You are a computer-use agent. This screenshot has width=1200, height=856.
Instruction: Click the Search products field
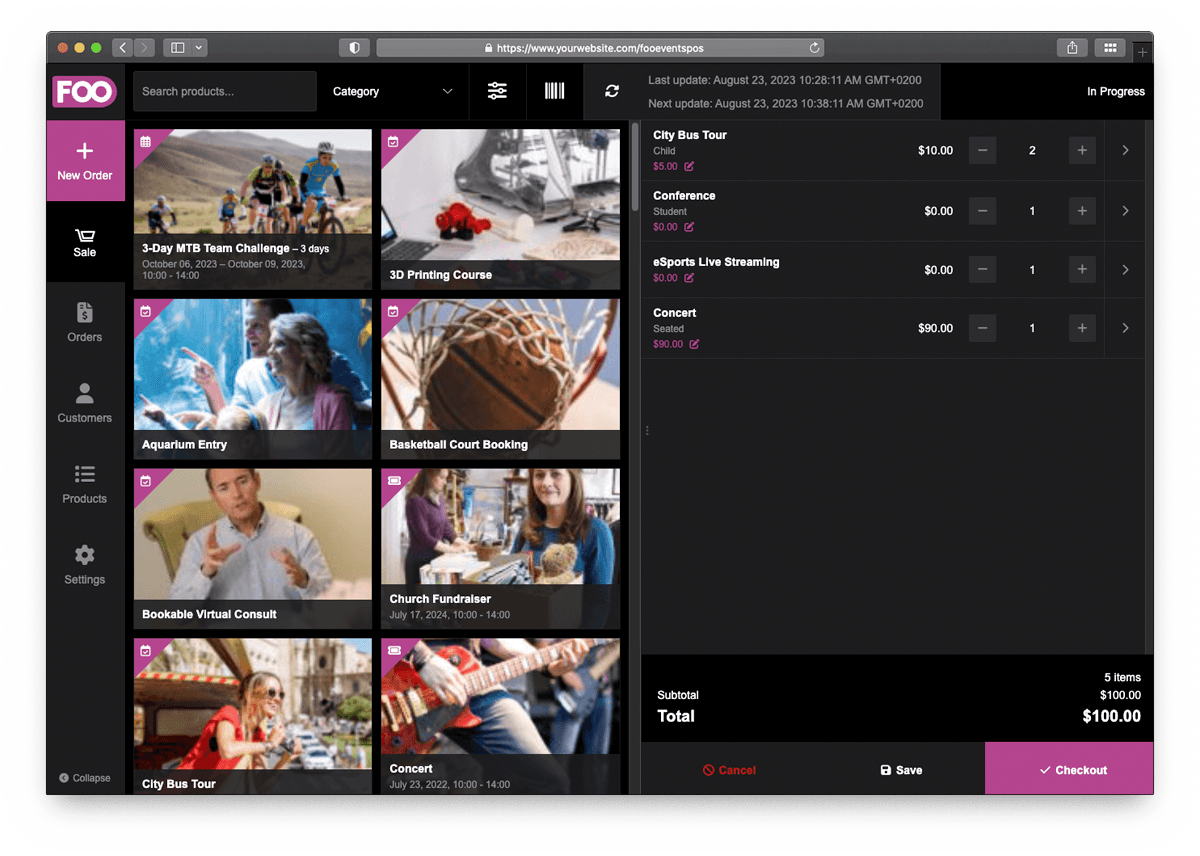[x=225, y=91]
